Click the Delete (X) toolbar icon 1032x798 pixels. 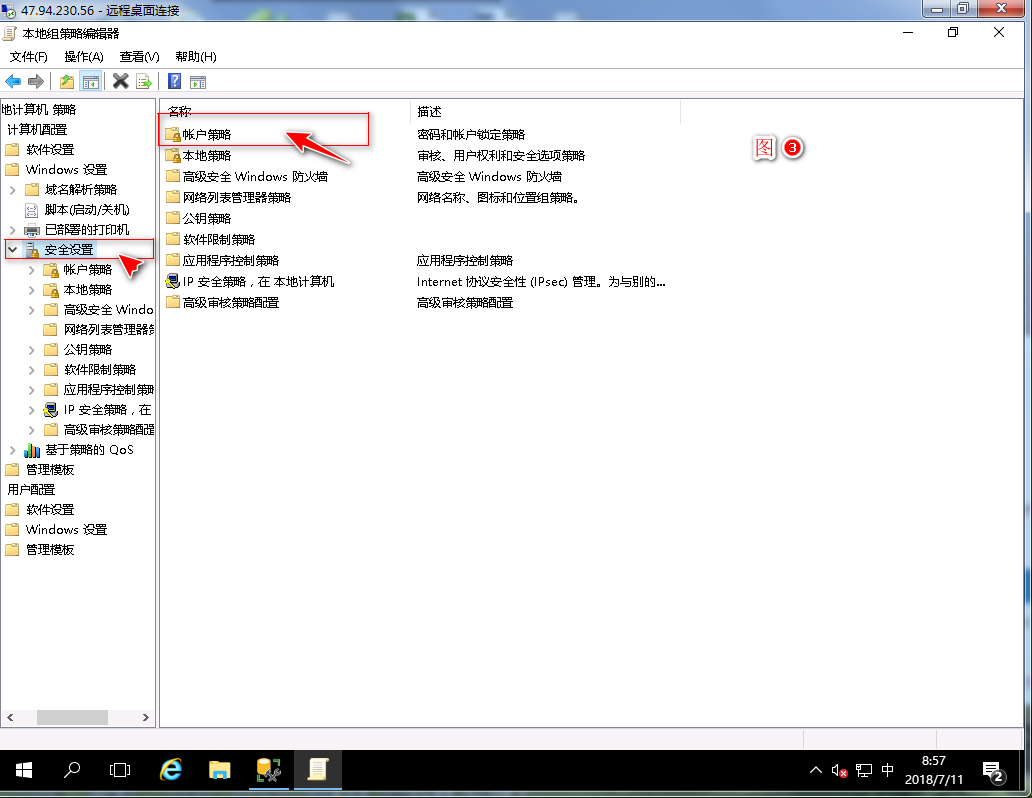point(121,82)
